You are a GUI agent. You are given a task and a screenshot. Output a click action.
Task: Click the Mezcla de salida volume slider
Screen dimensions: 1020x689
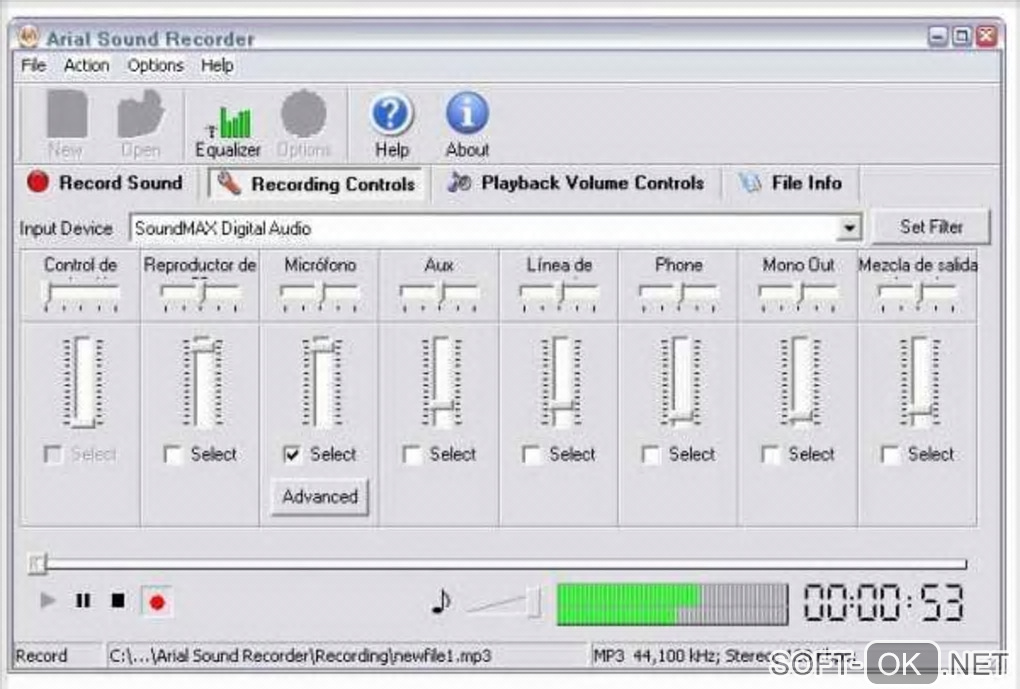tap(919, 382)
